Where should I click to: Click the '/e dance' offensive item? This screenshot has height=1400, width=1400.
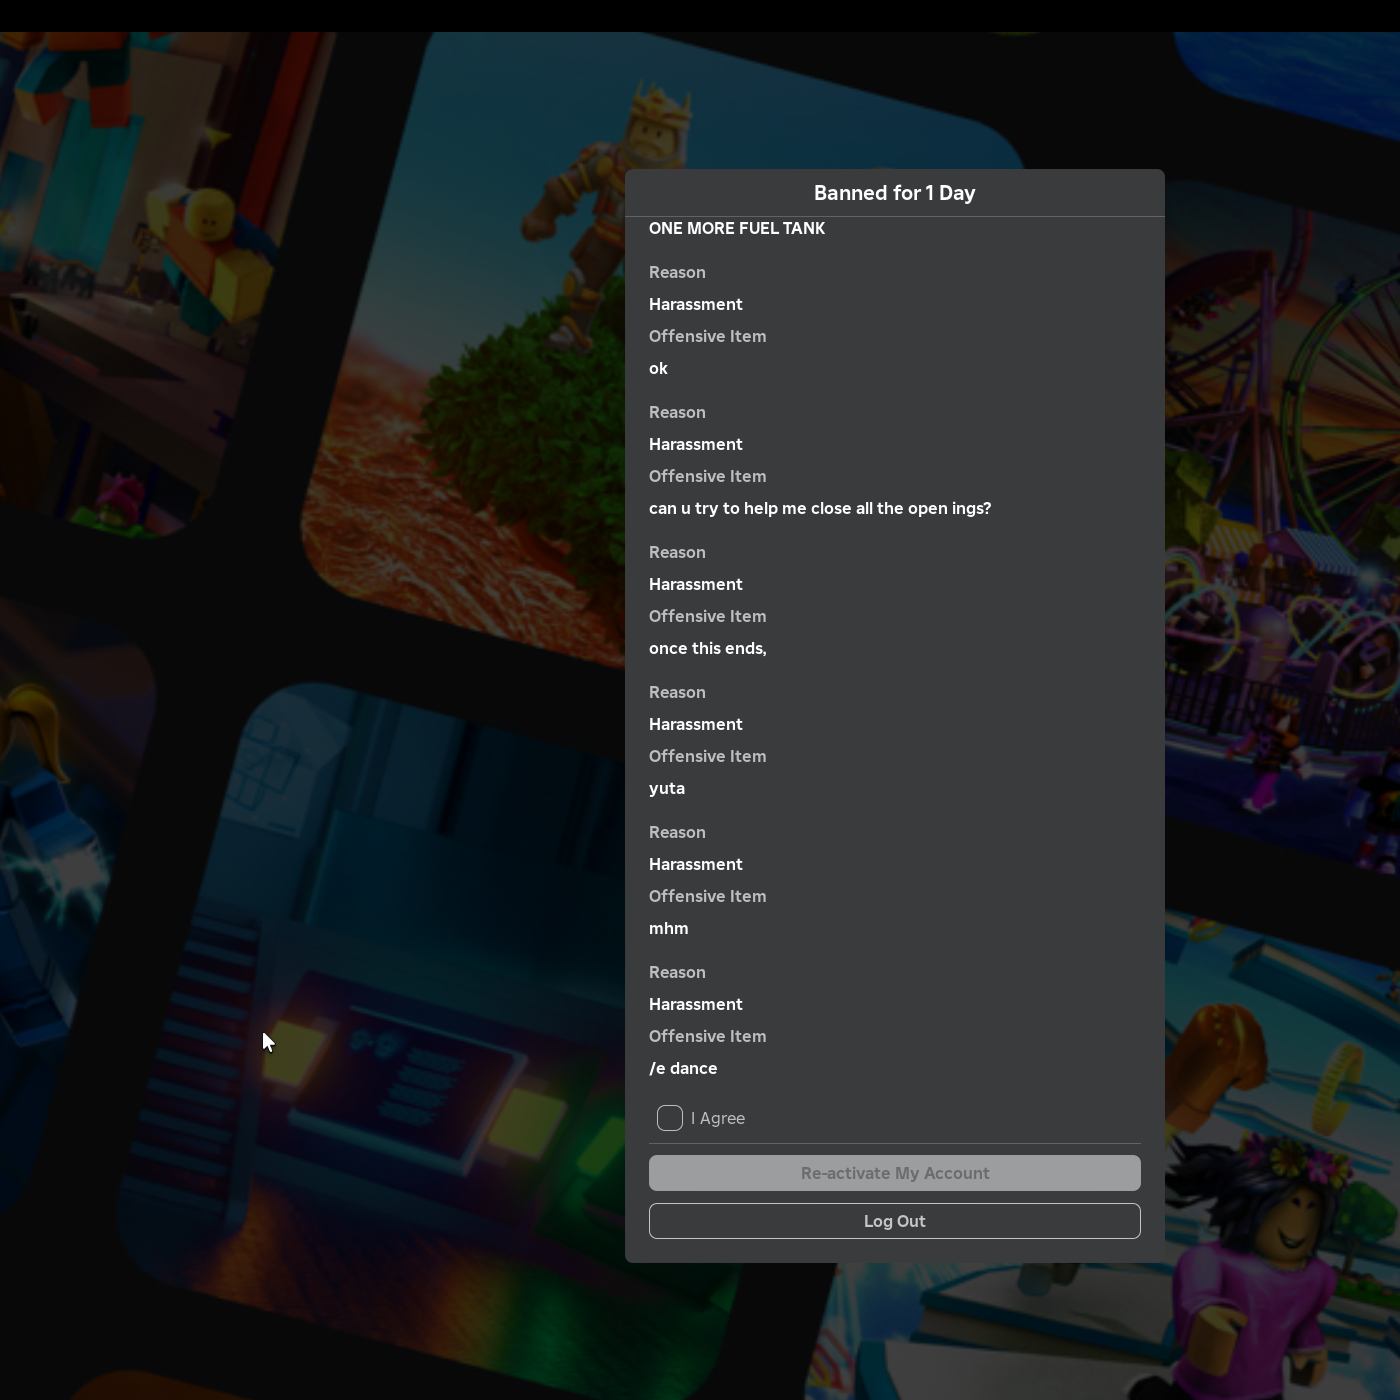[x=683, y=1068]
